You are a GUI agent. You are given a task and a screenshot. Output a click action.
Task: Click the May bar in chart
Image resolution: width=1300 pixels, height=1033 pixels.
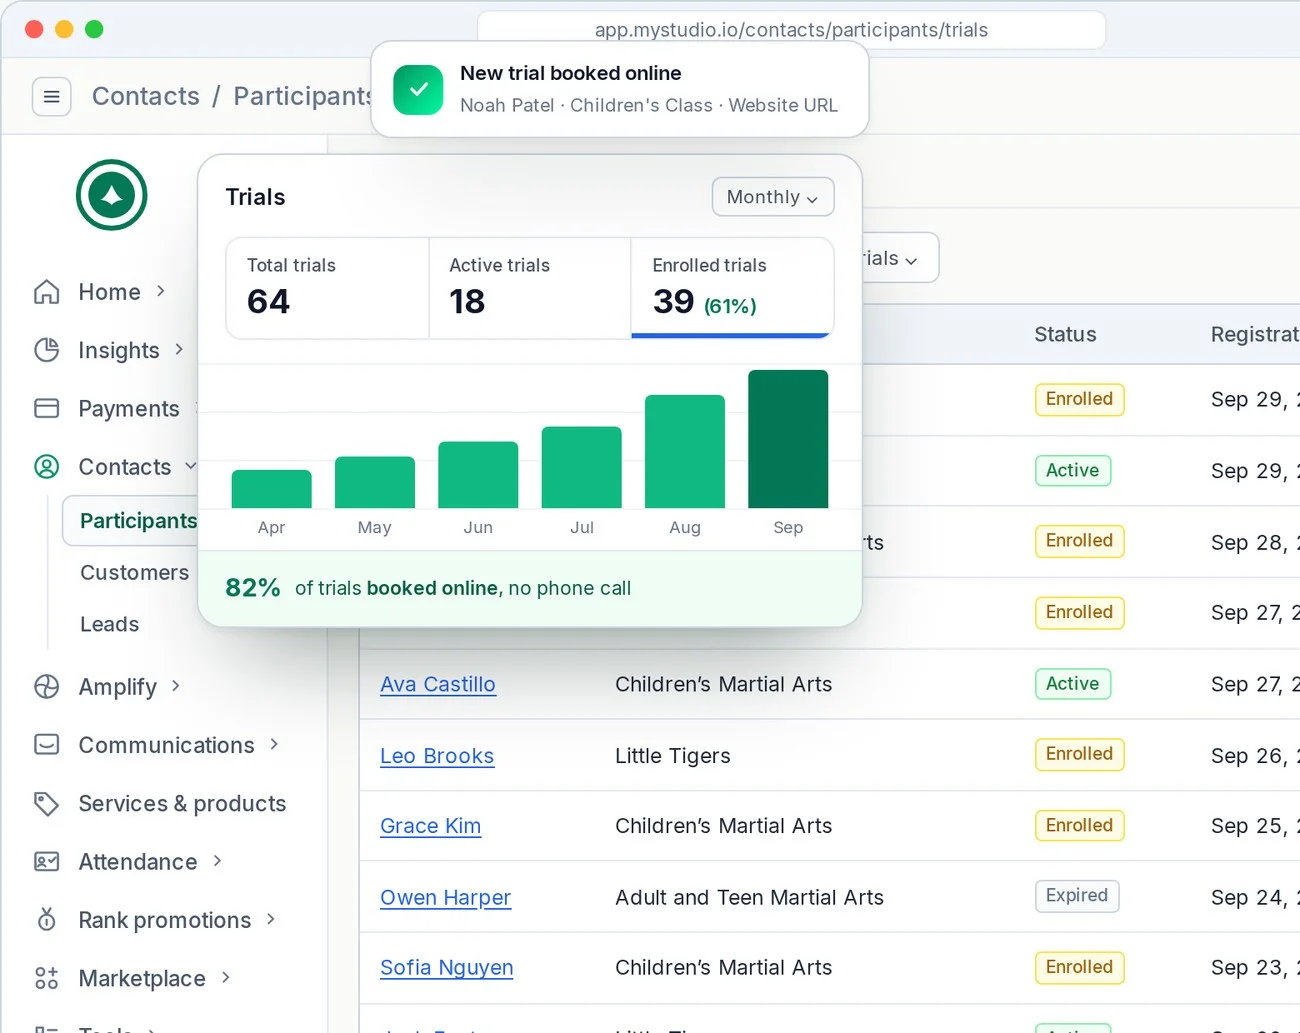coord(375,482)
